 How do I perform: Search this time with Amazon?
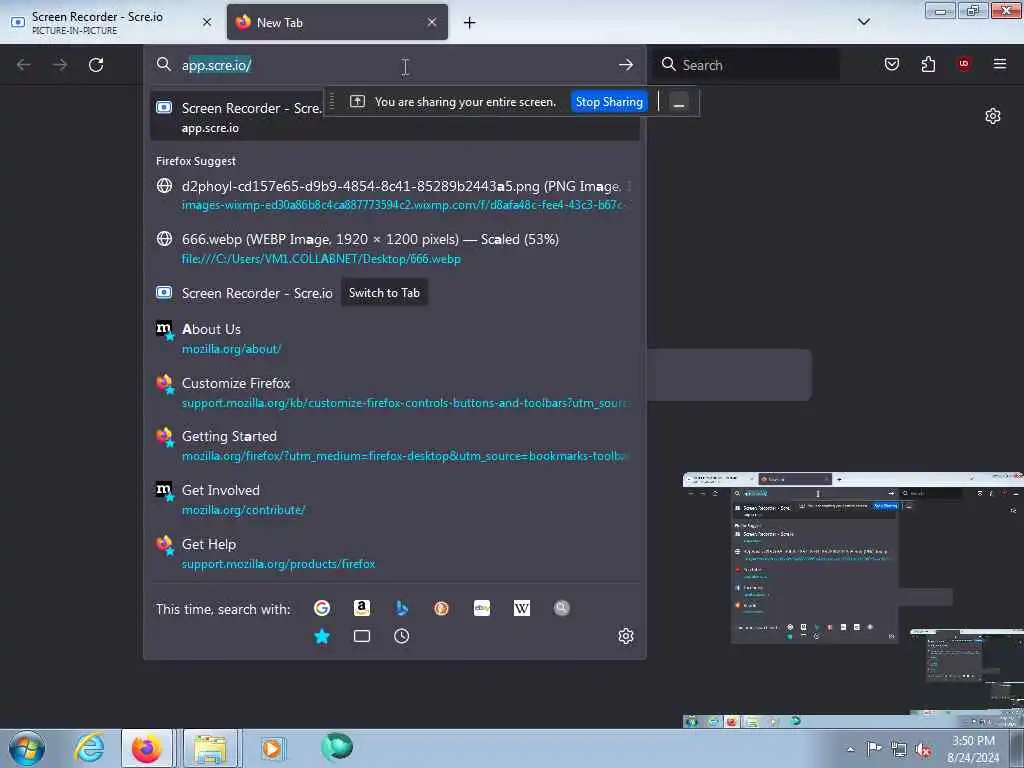(362, 608)
